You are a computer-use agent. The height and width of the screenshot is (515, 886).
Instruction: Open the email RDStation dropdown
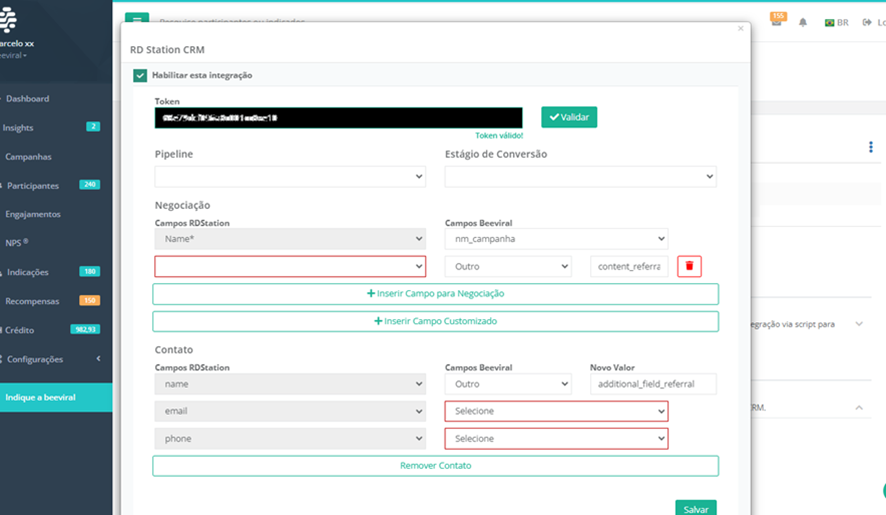[290, 411]
